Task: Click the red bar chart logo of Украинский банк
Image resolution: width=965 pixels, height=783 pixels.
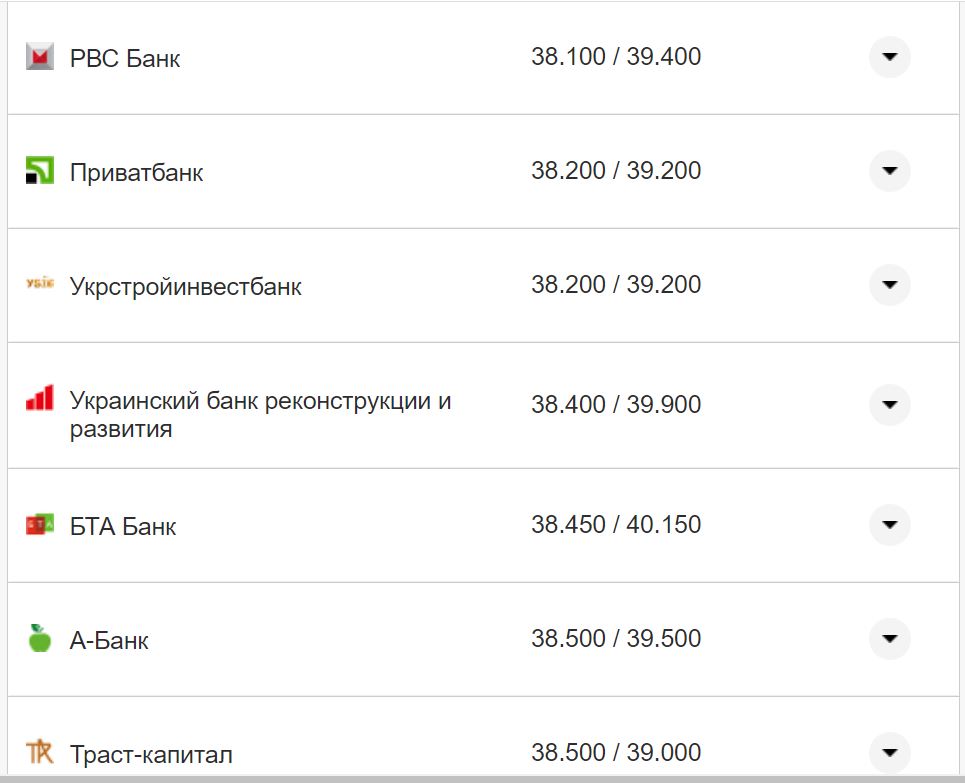Action: (38, 399)
